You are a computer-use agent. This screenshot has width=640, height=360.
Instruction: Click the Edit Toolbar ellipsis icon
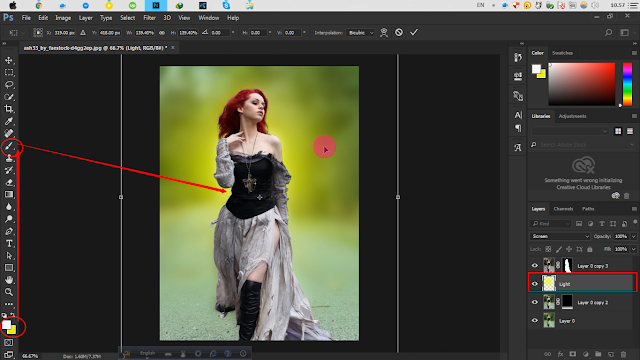[9, 304]
